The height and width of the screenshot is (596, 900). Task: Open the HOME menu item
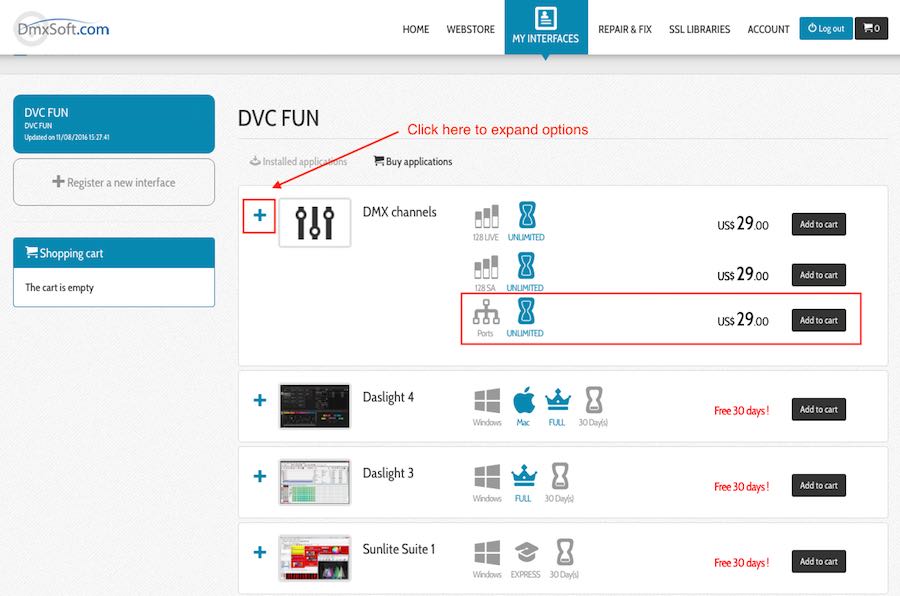[416, 29]
